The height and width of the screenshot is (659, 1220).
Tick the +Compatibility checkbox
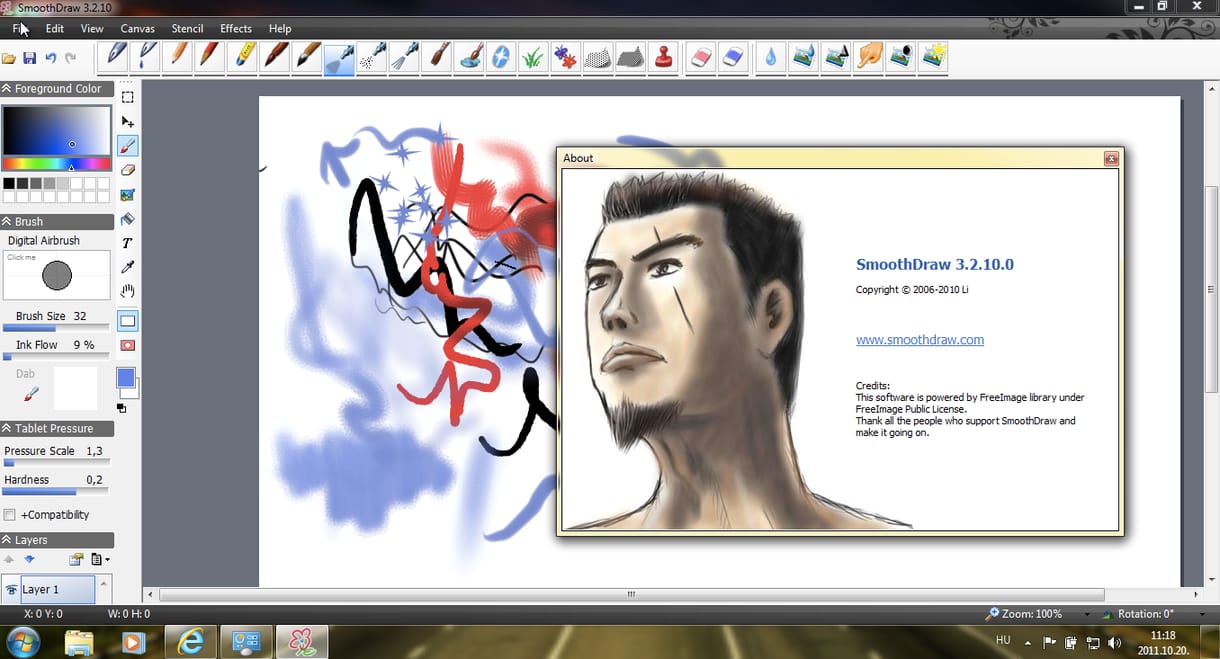(10, 515)
